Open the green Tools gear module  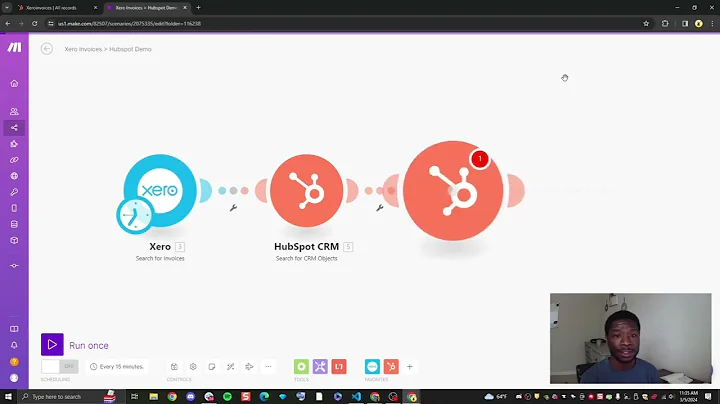tap(301, 366)
